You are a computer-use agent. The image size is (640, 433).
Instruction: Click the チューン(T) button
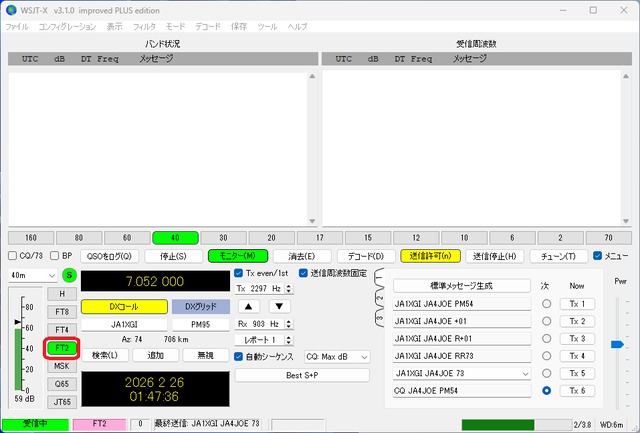coord(559,256)
